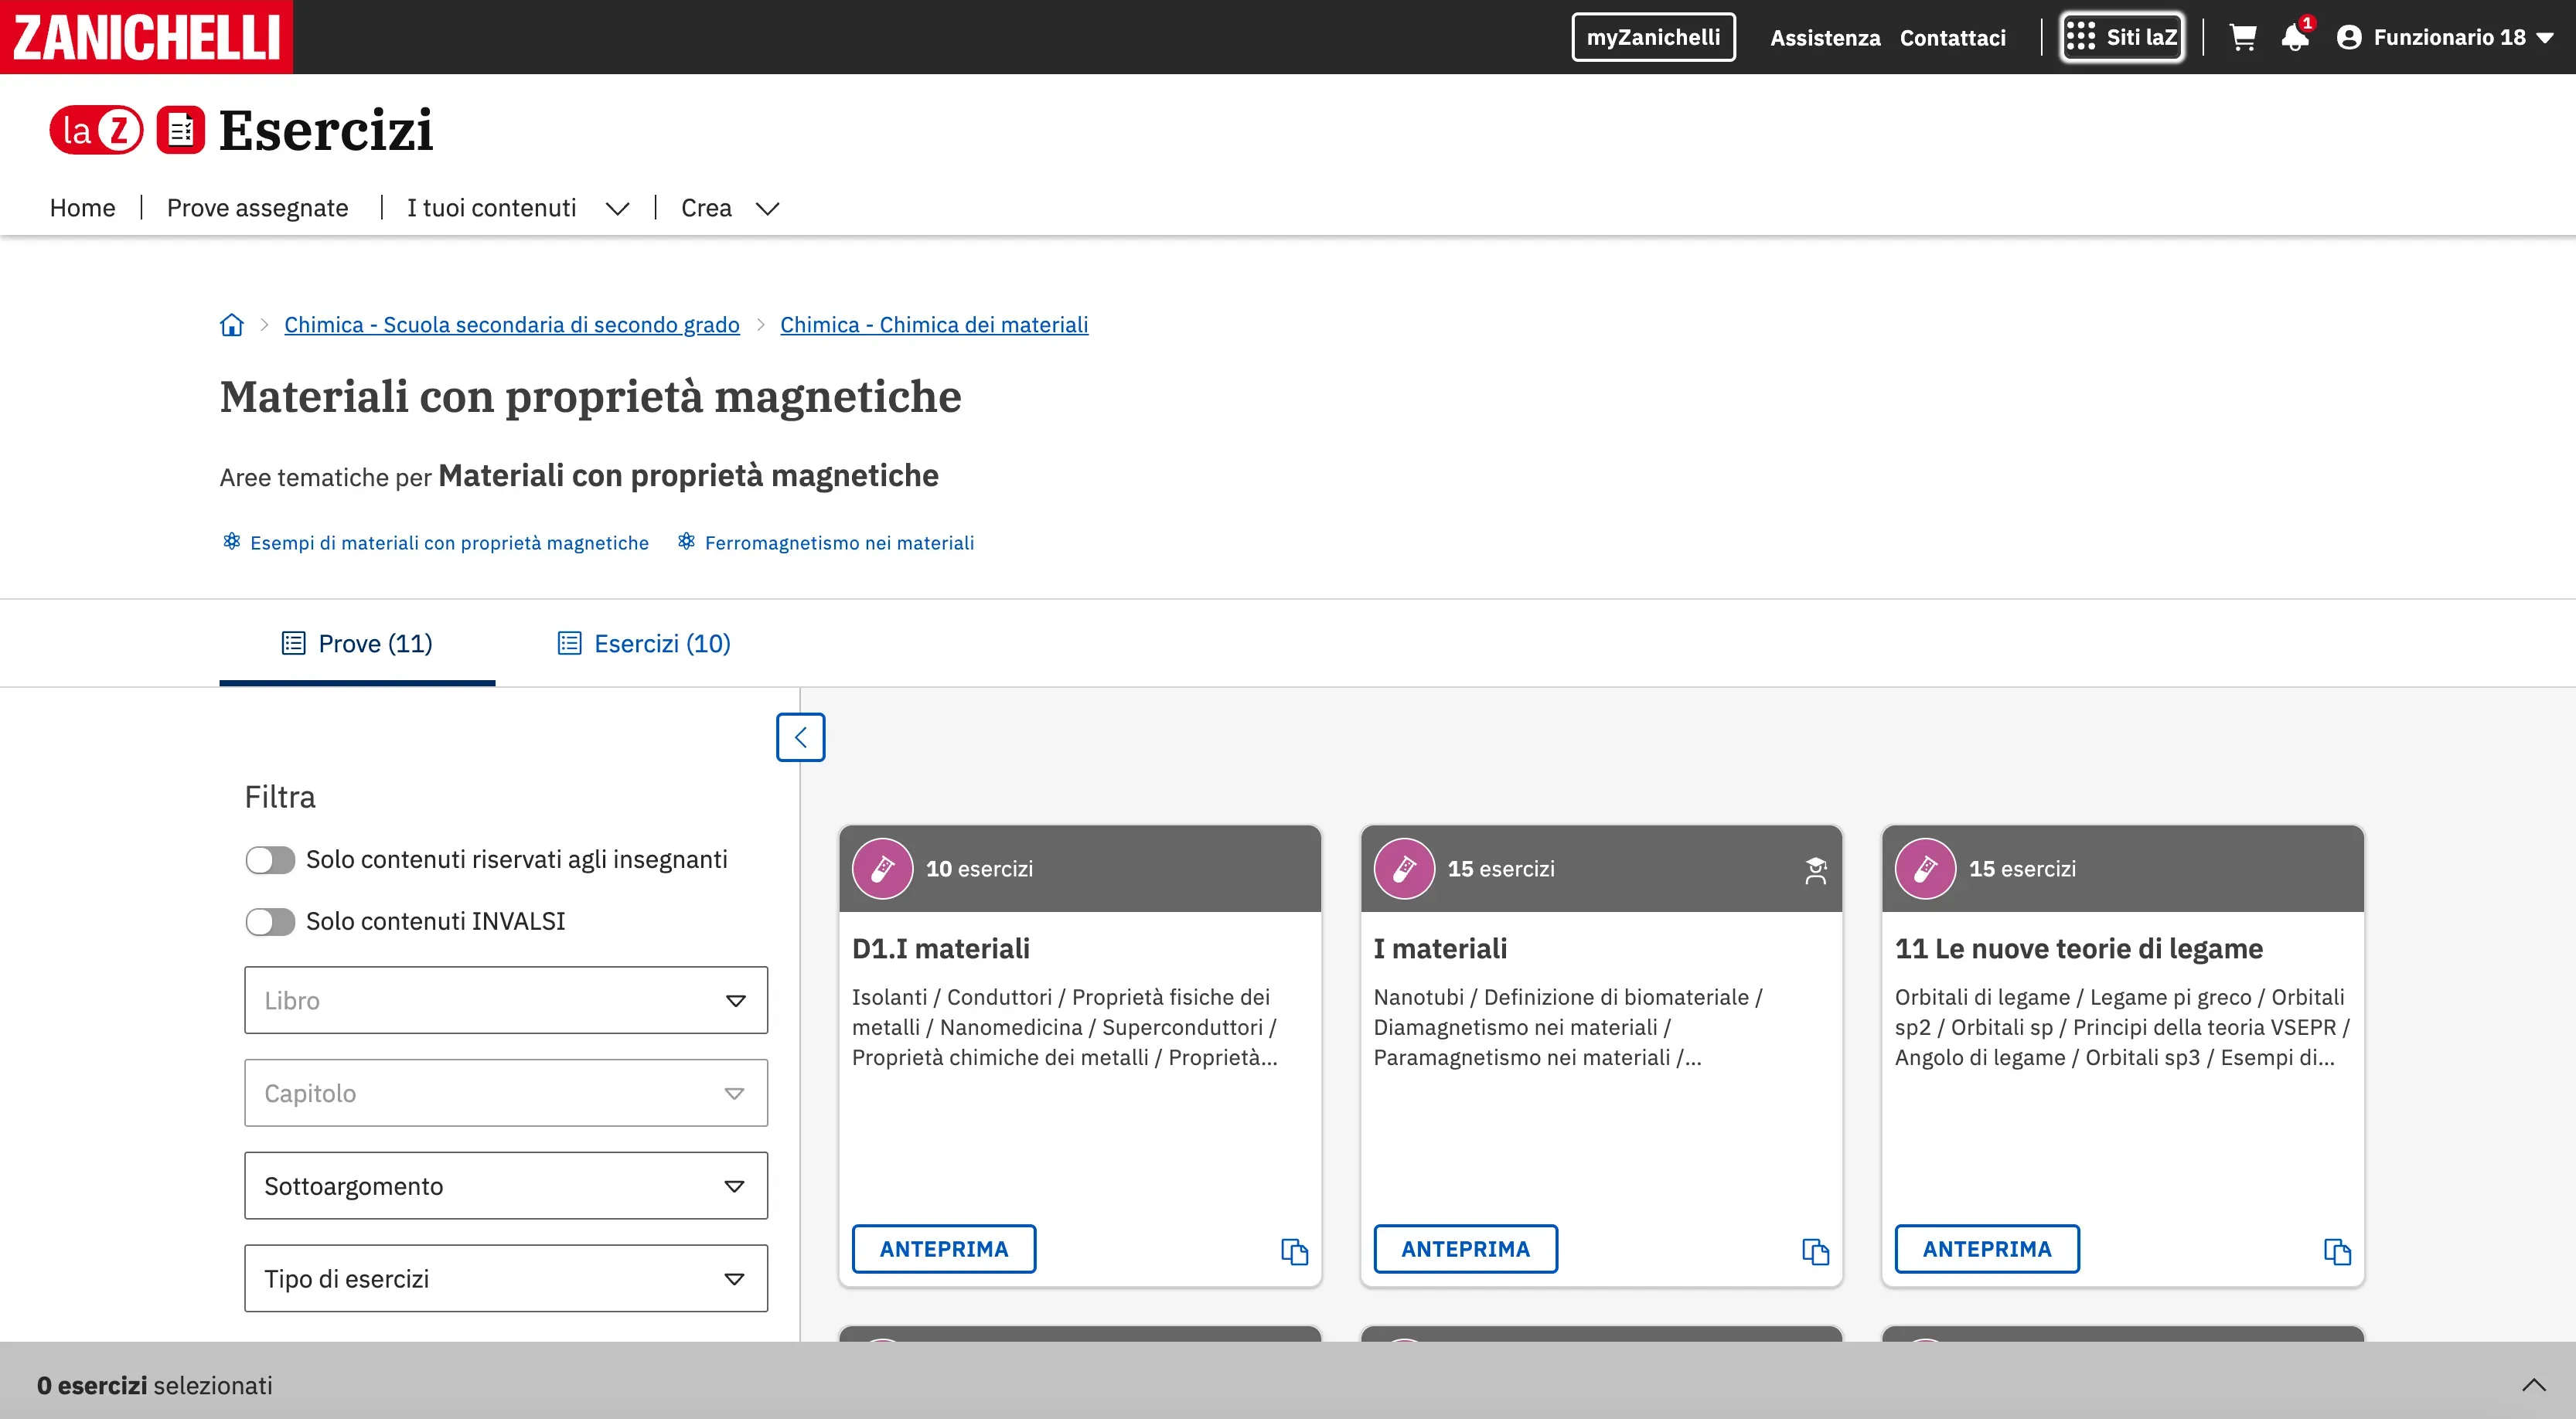Click the teacher icon on I materiali card
The width and height of the screenshot is (2576, 1419).
tap(1815, 870)
